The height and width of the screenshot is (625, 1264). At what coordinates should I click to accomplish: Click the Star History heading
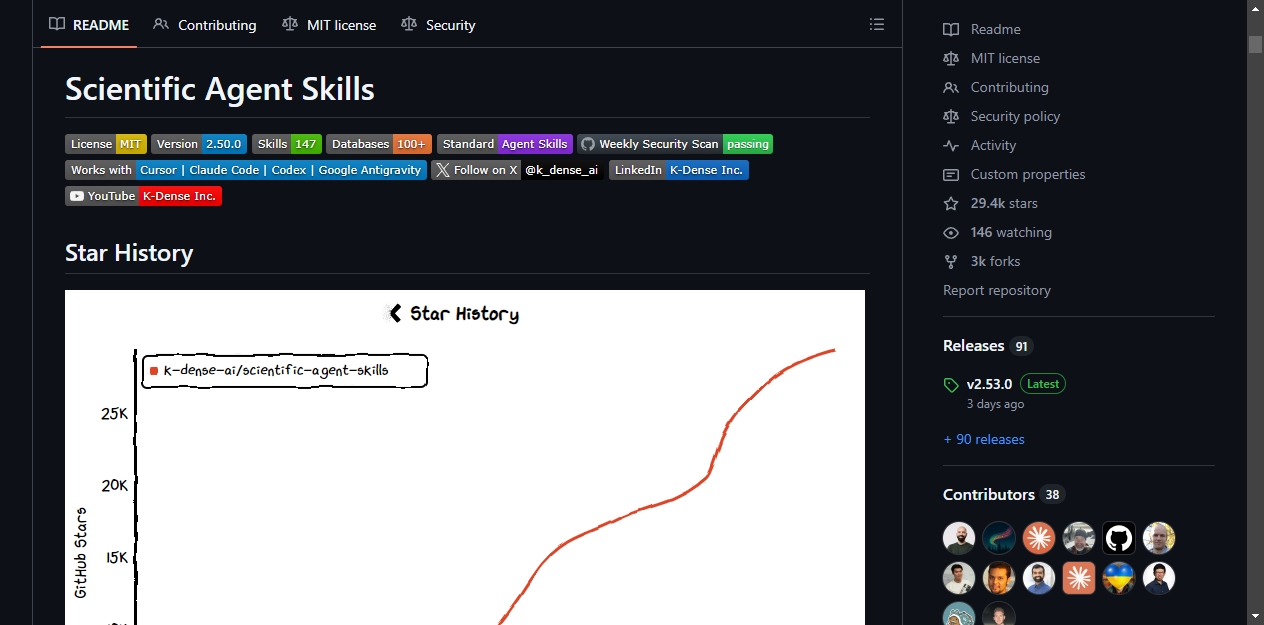[x=129, y=253]
